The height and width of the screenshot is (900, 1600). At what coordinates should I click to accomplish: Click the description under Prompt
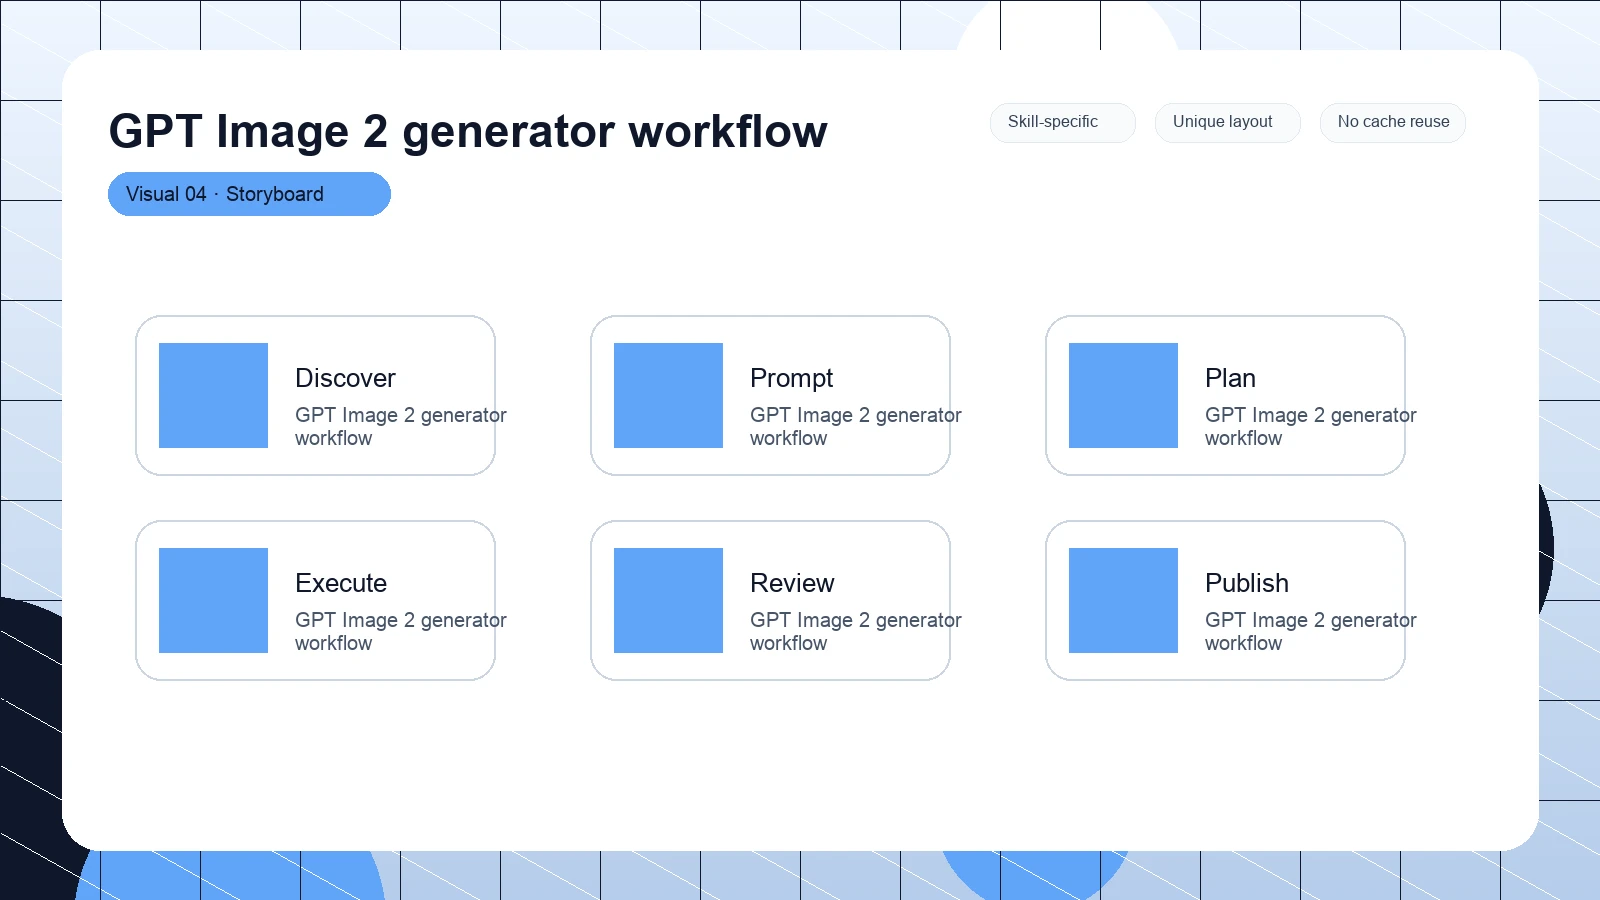(x=856, y=426)
